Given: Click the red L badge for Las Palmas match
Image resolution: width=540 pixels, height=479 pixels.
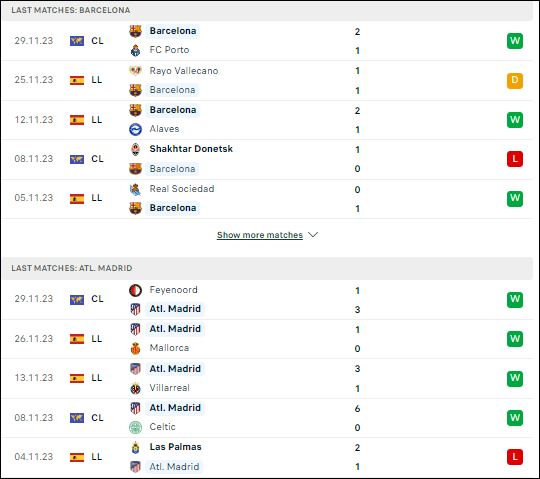Looking at the screenshot, I should (515, 457).
